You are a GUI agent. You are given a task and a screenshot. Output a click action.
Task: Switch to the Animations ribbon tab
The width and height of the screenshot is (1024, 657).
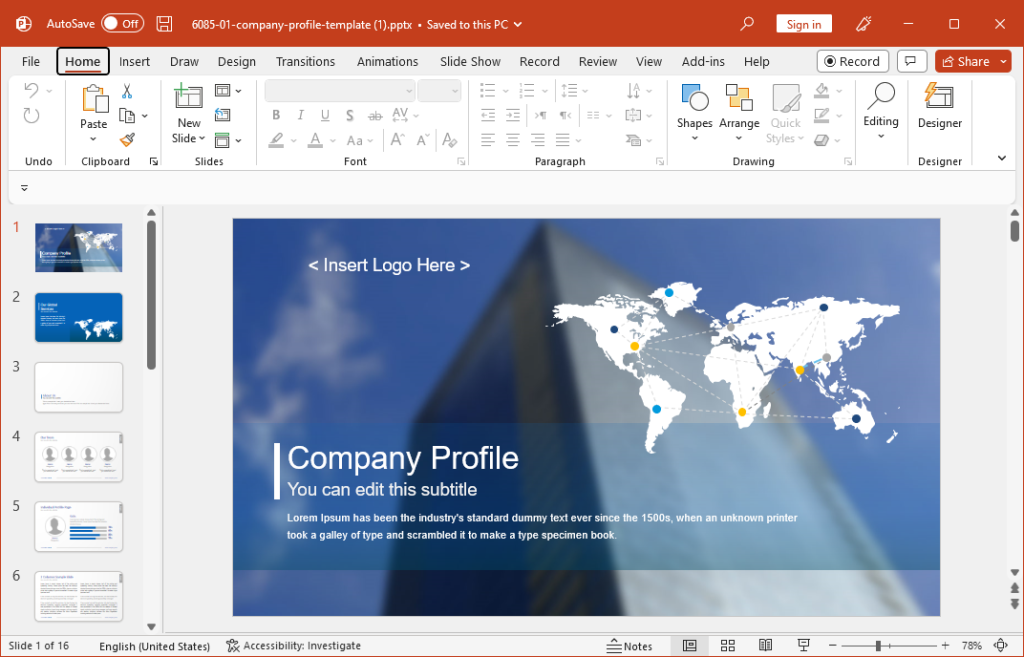(x=387, y=61)
